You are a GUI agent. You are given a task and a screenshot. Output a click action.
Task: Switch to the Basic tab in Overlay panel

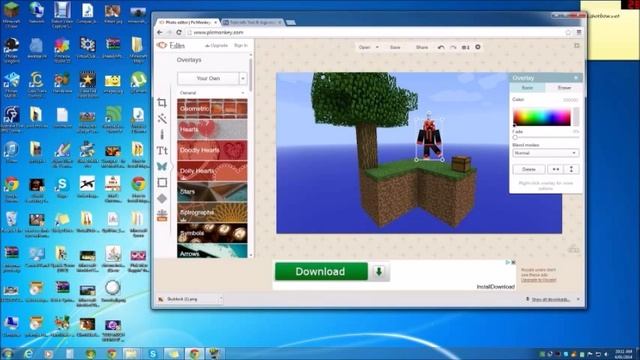coord(527,88)
